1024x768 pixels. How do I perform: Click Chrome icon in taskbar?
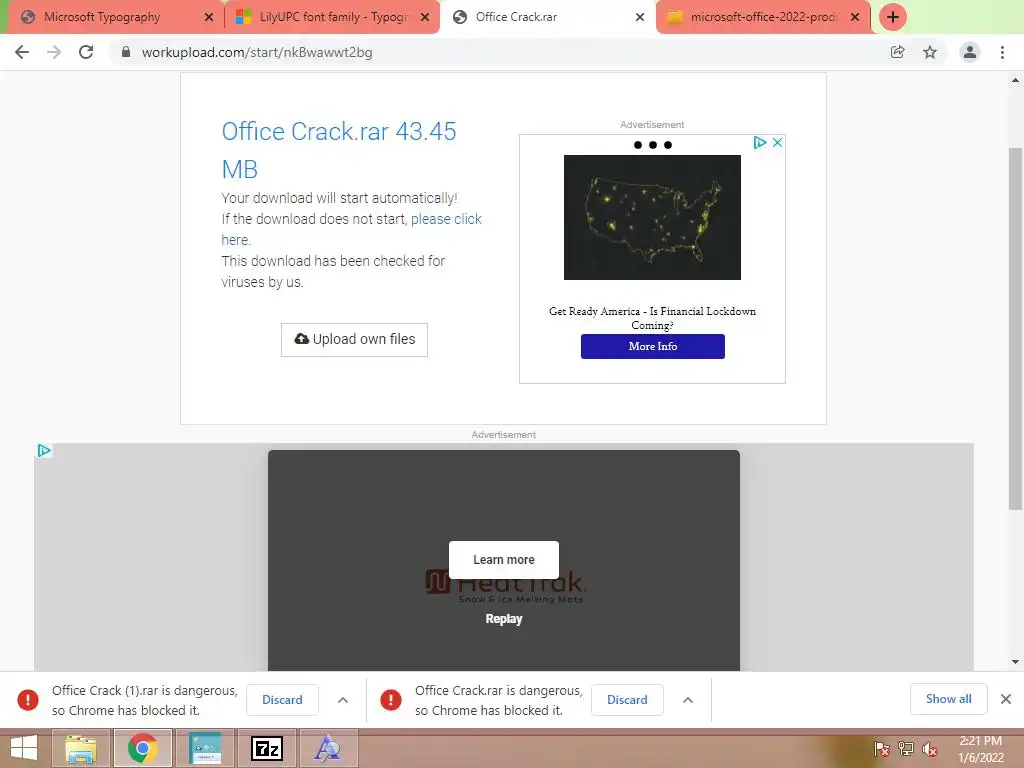tap(142, 748)
